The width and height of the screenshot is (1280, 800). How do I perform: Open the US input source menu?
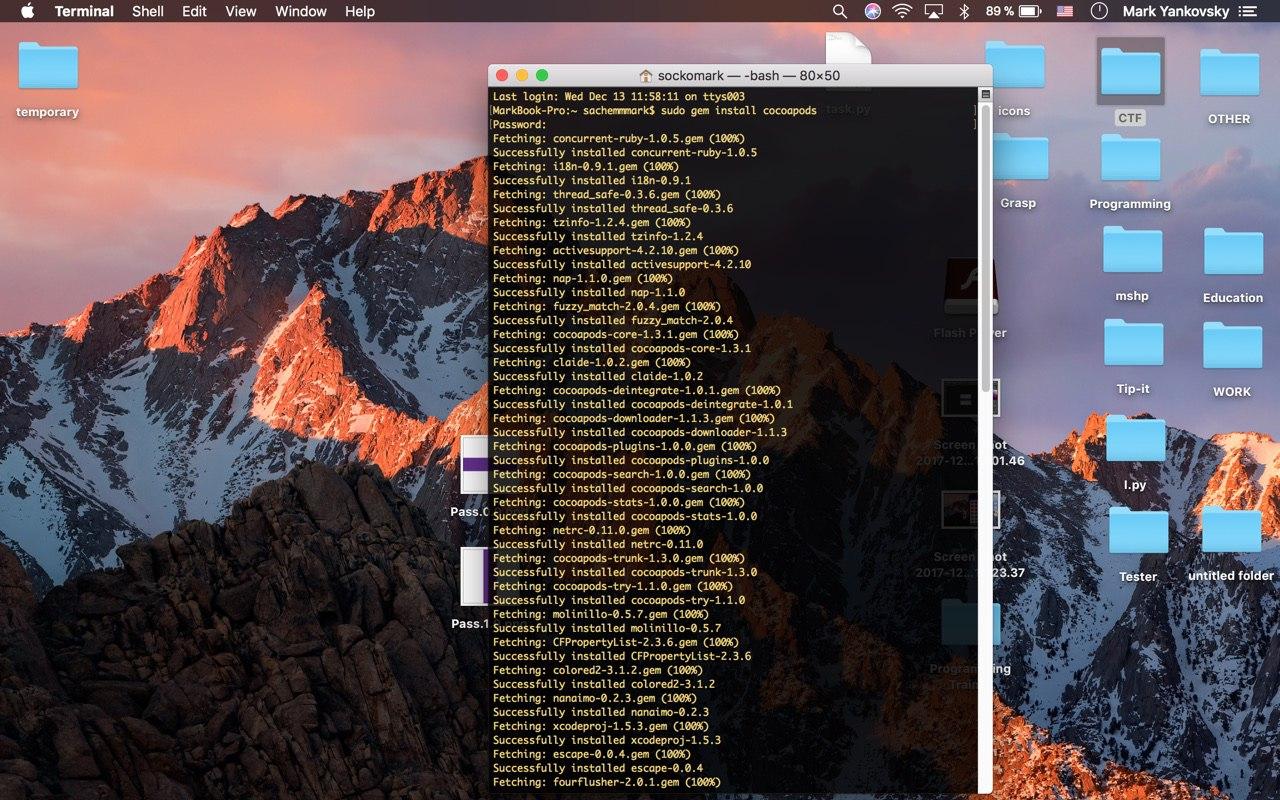click(x=1065, y=11)
